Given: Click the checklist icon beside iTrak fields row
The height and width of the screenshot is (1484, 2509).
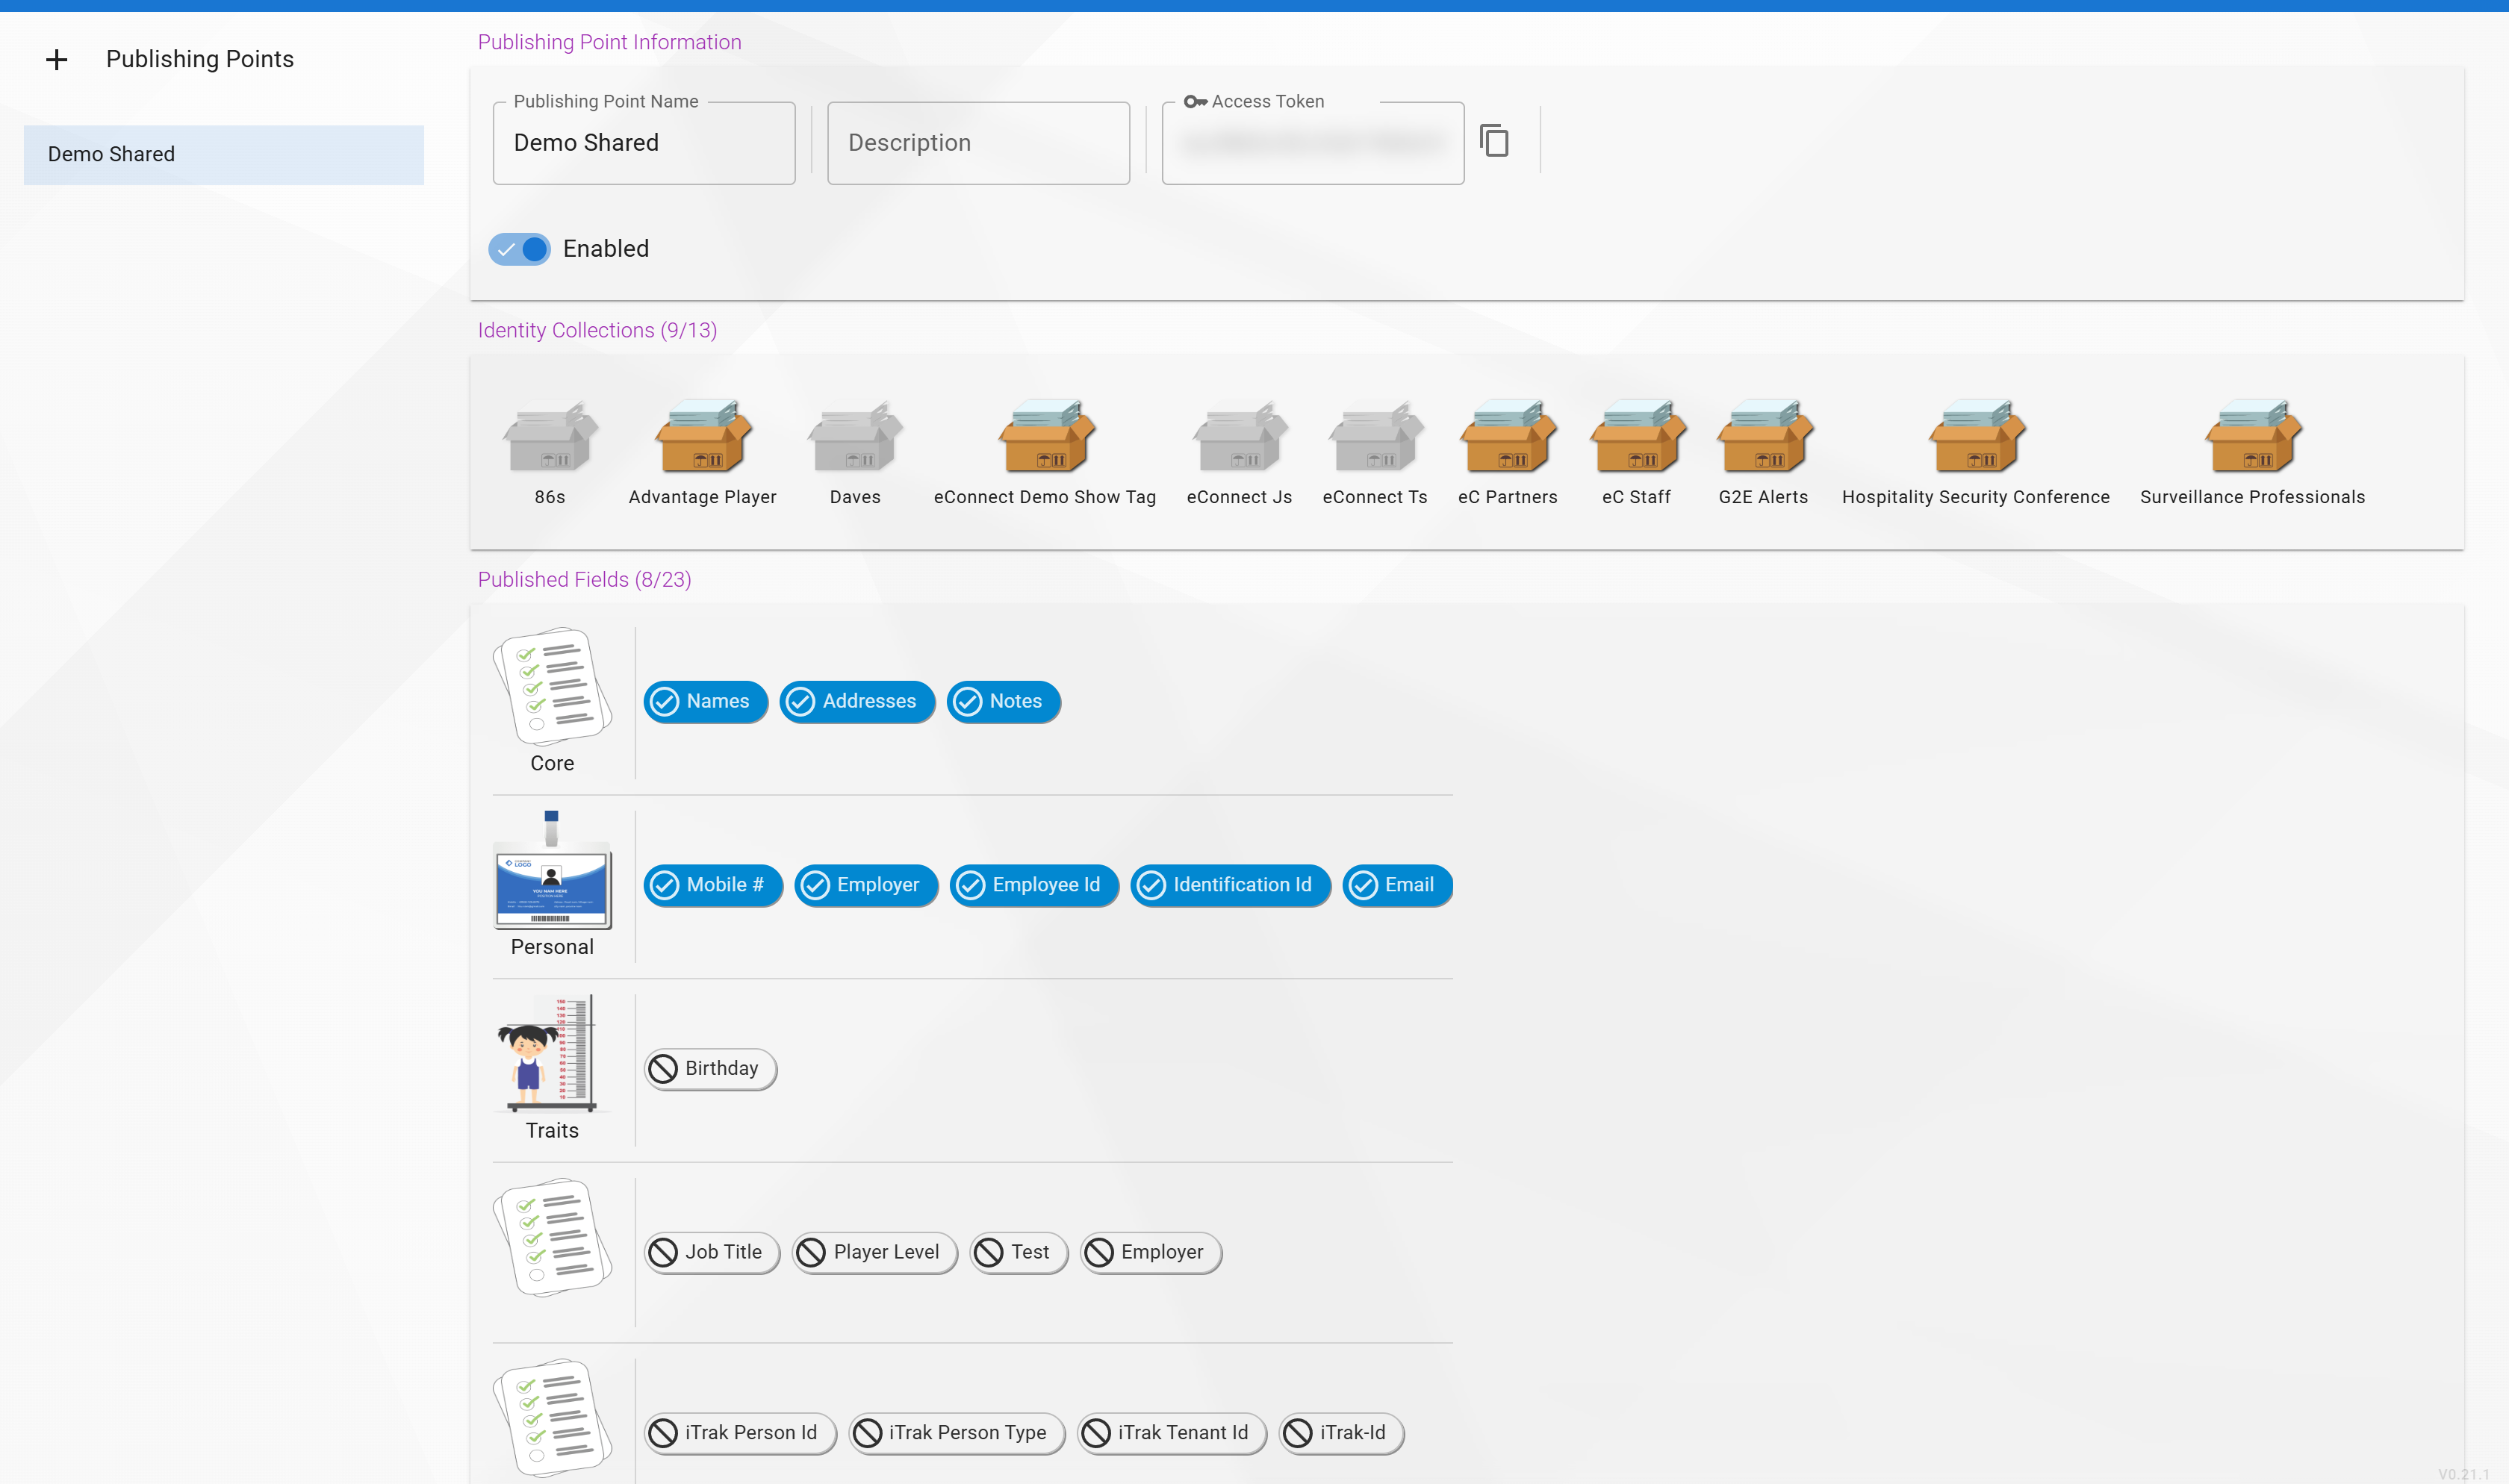Looking at the screenshot, I should pyautogui.click(x=552, y=1418).
